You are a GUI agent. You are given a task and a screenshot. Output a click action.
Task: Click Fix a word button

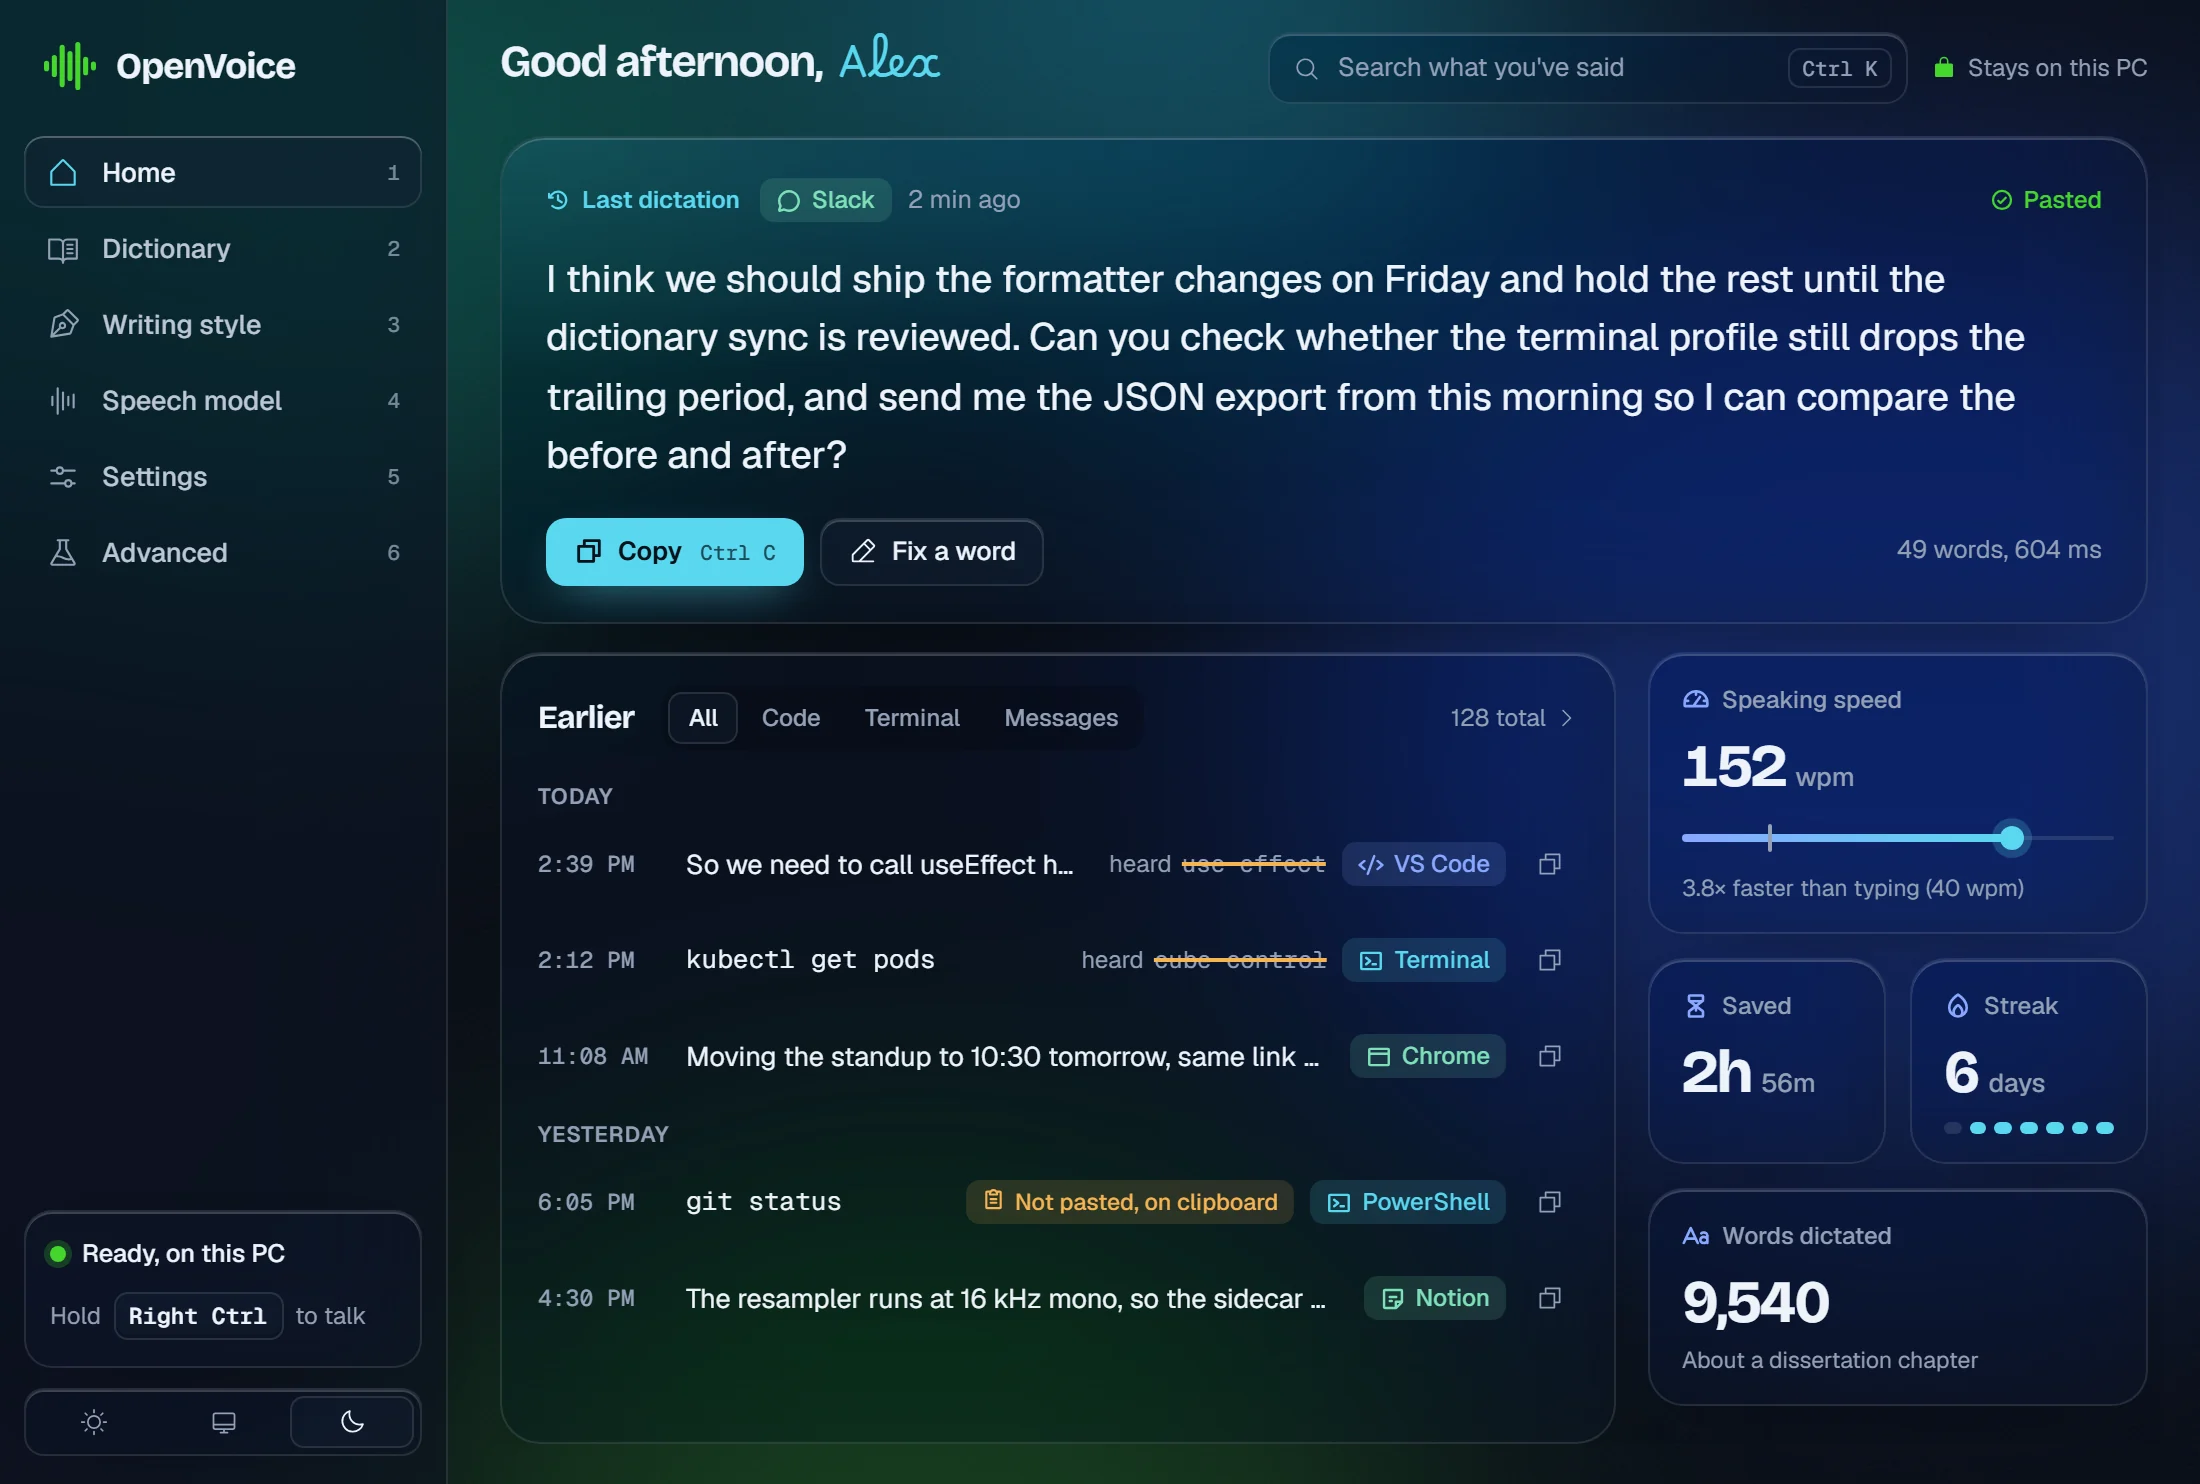point(932,552)
